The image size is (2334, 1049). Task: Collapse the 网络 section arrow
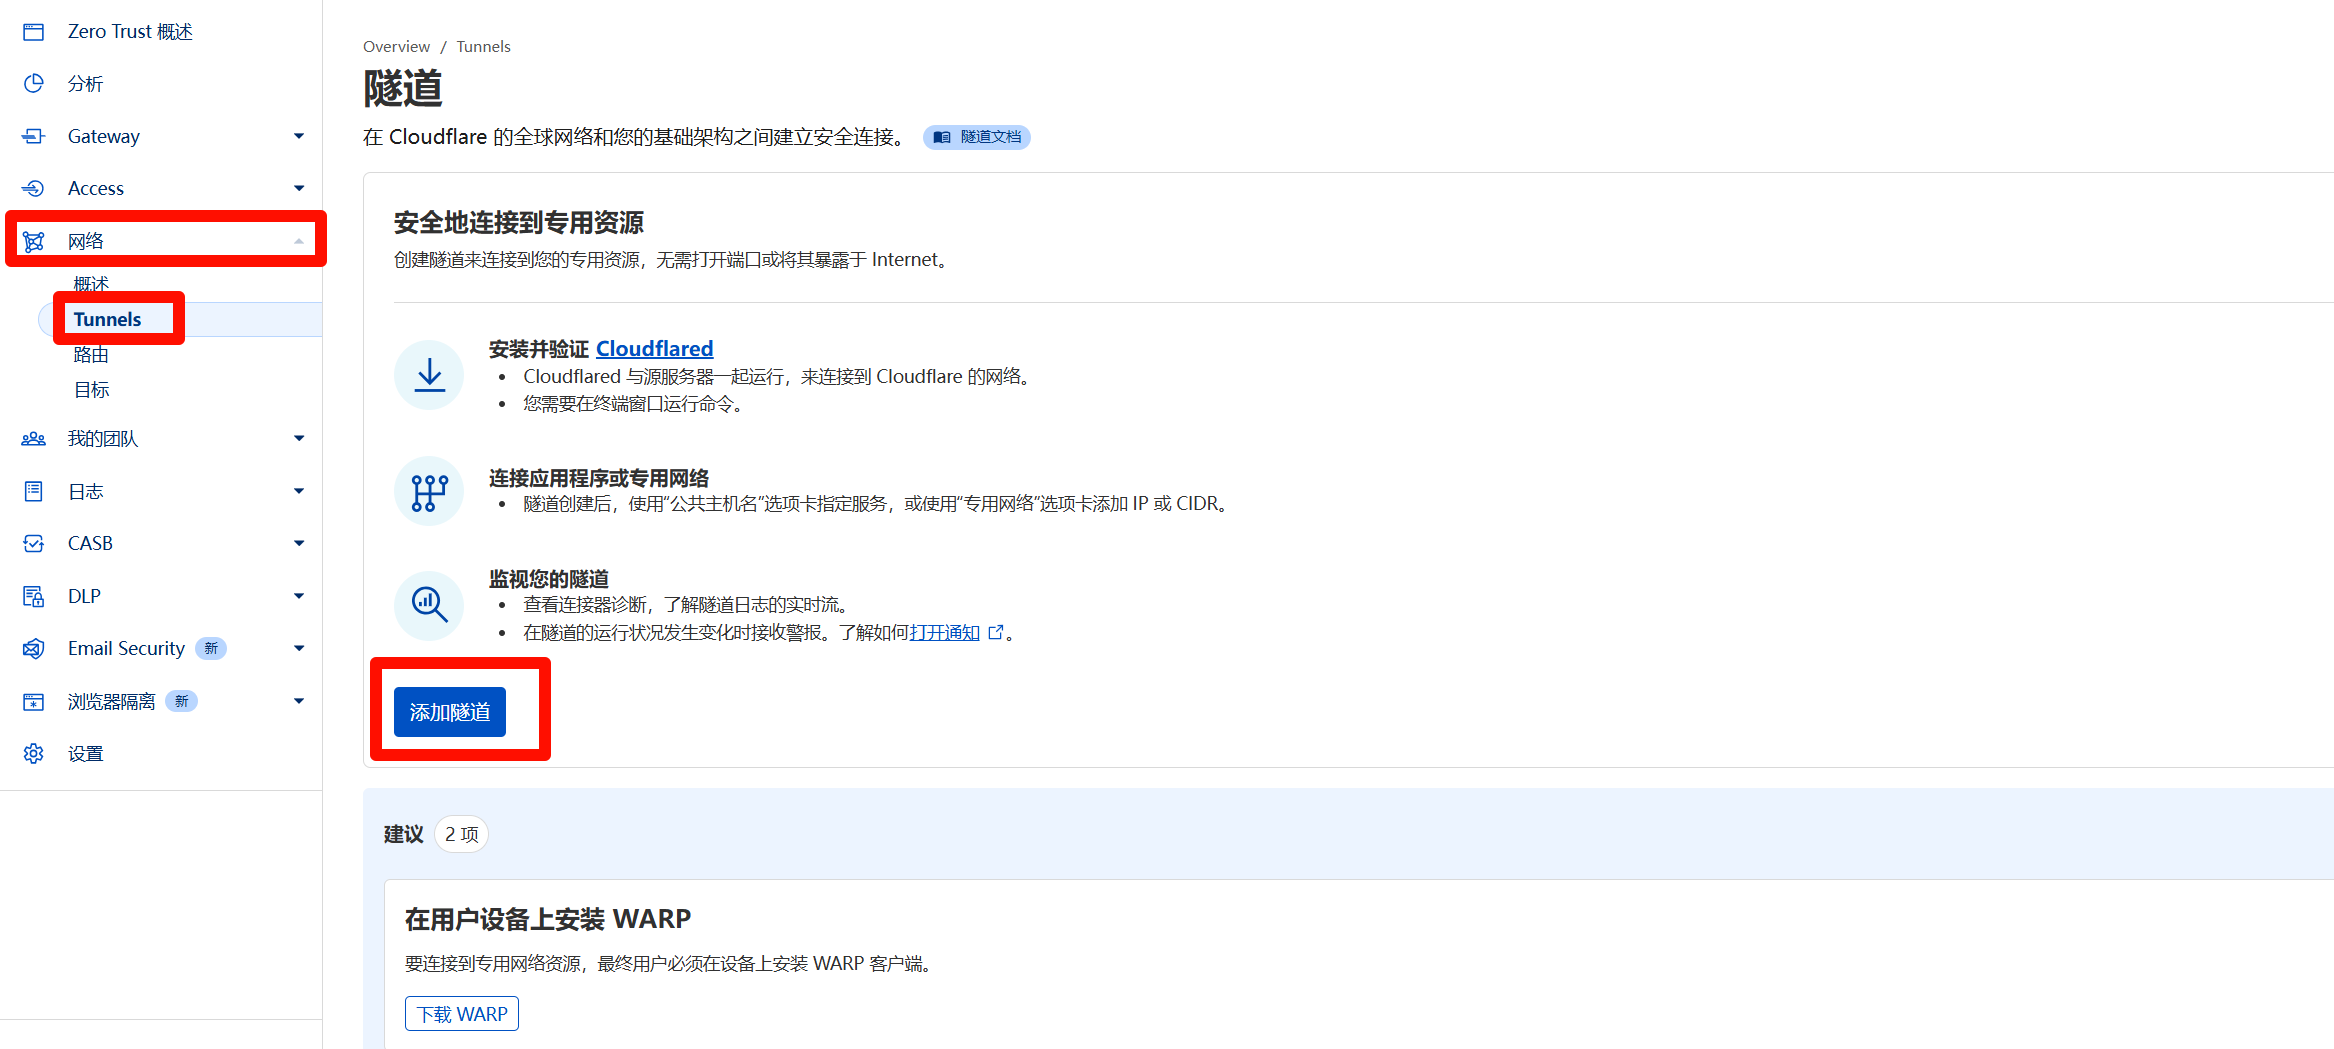(x=298, y=241)
